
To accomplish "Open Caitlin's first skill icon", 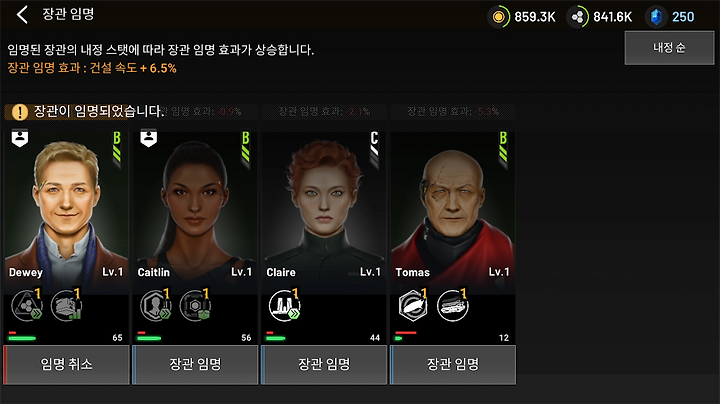I will [156, 305].
